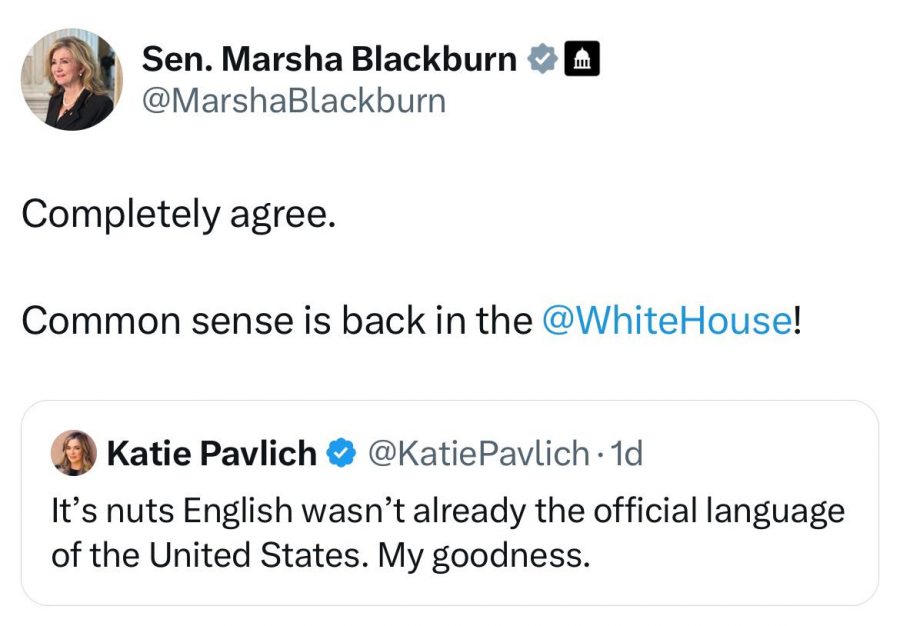This screenshot has width=900, height=626.
Task: Open the @WhiteHouse mention link
Action: (665, 320)
